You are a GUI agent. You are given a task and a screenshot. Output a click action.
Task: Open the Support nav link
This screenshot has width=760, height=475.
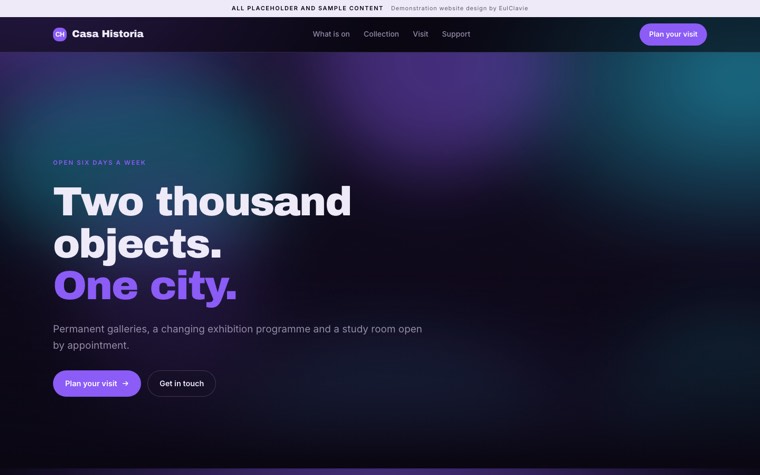(x=456, y=34)
